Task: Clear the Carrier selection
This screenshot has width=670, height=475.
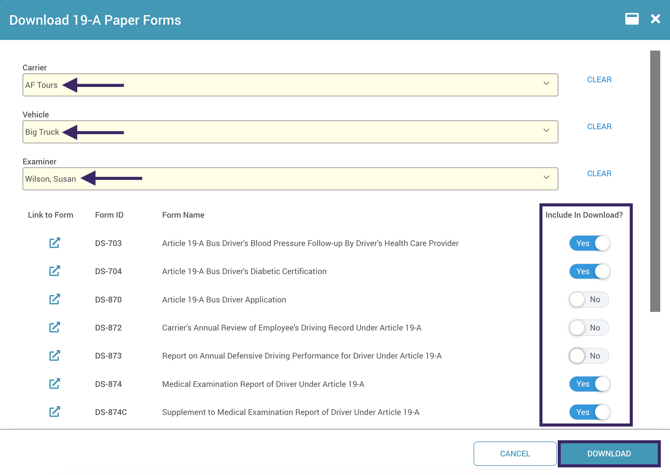Action: [x=599, y=80]
